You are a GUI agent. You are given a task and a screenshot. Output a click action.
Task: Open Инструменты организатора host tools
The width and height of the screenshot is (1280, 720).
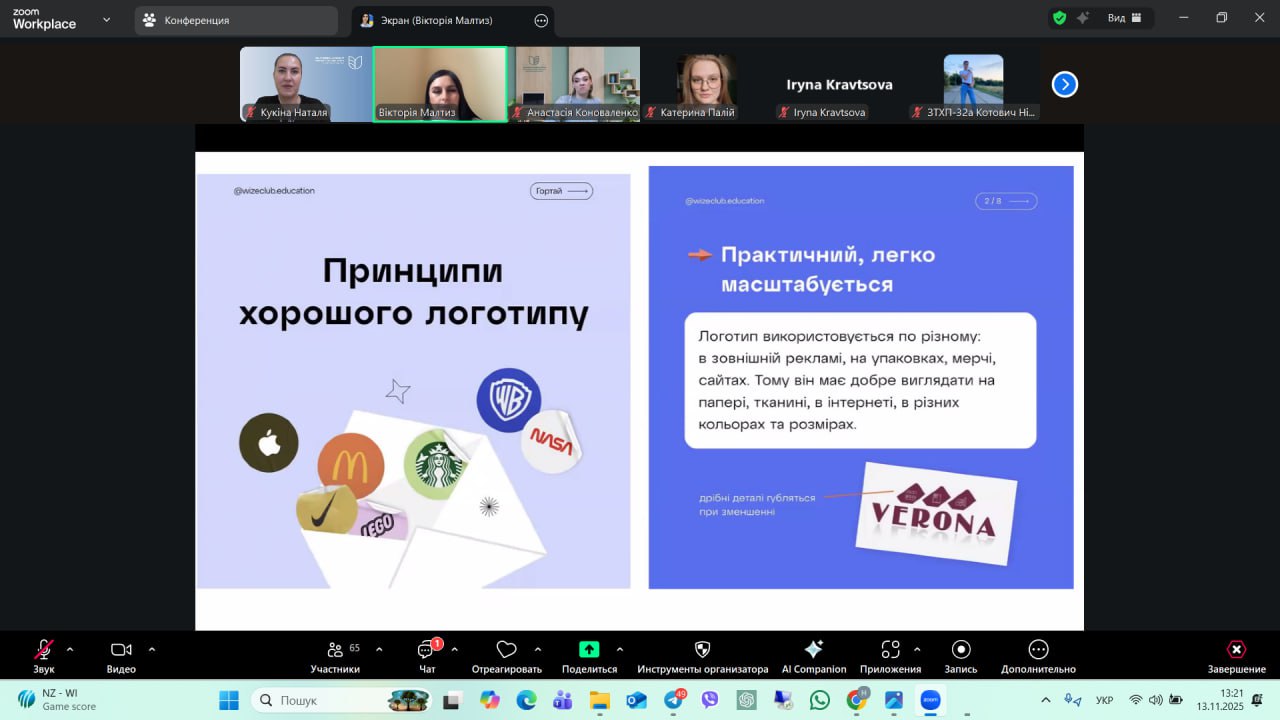(702, 650)
